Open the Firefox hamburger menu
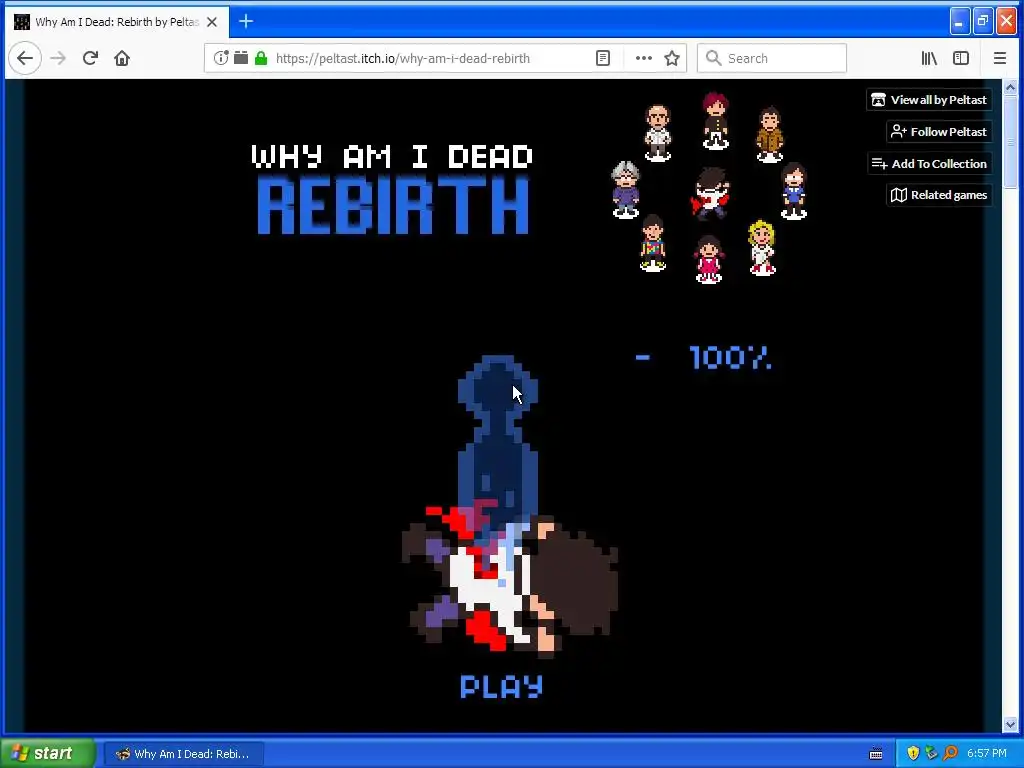This screenshot has width=1024, height=768. [x=999, y=58]
